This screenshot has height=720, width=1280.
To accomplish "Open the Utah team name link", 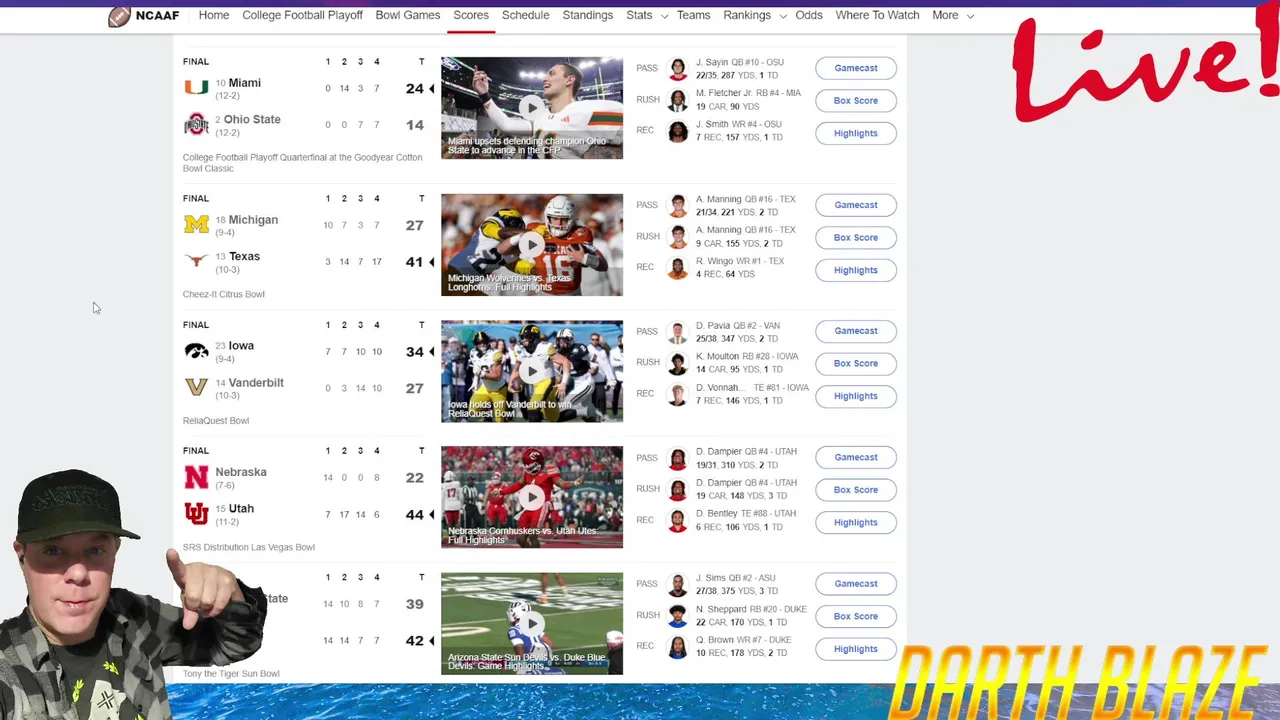I will 241,508.
